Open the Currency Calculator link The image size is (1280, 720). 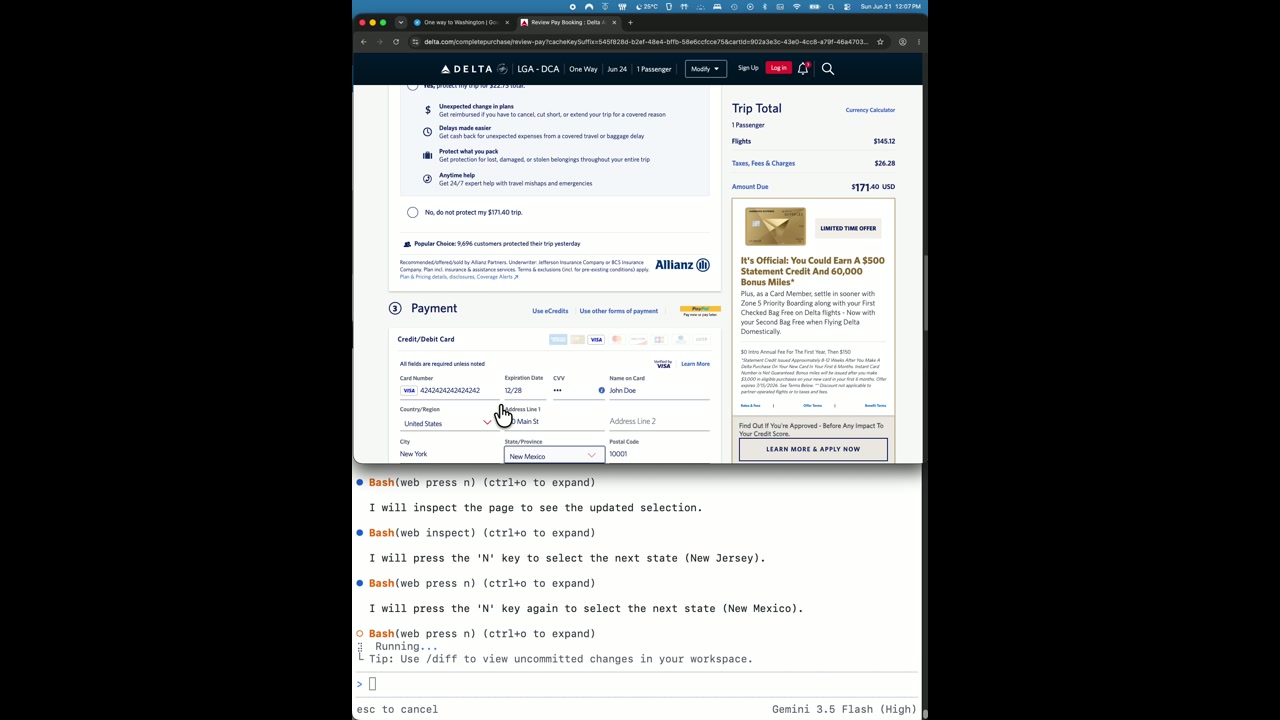[870, 110]
